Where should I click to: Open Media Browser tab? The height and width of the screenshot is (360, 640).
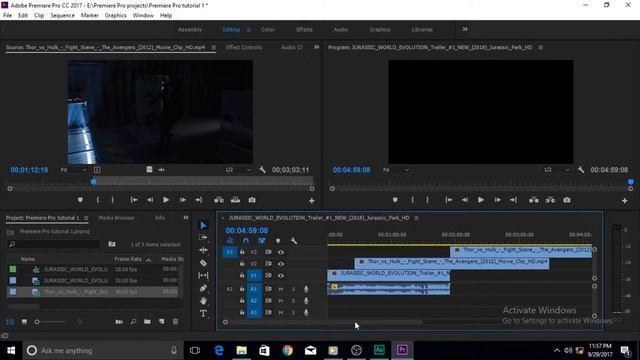point(116,218)
